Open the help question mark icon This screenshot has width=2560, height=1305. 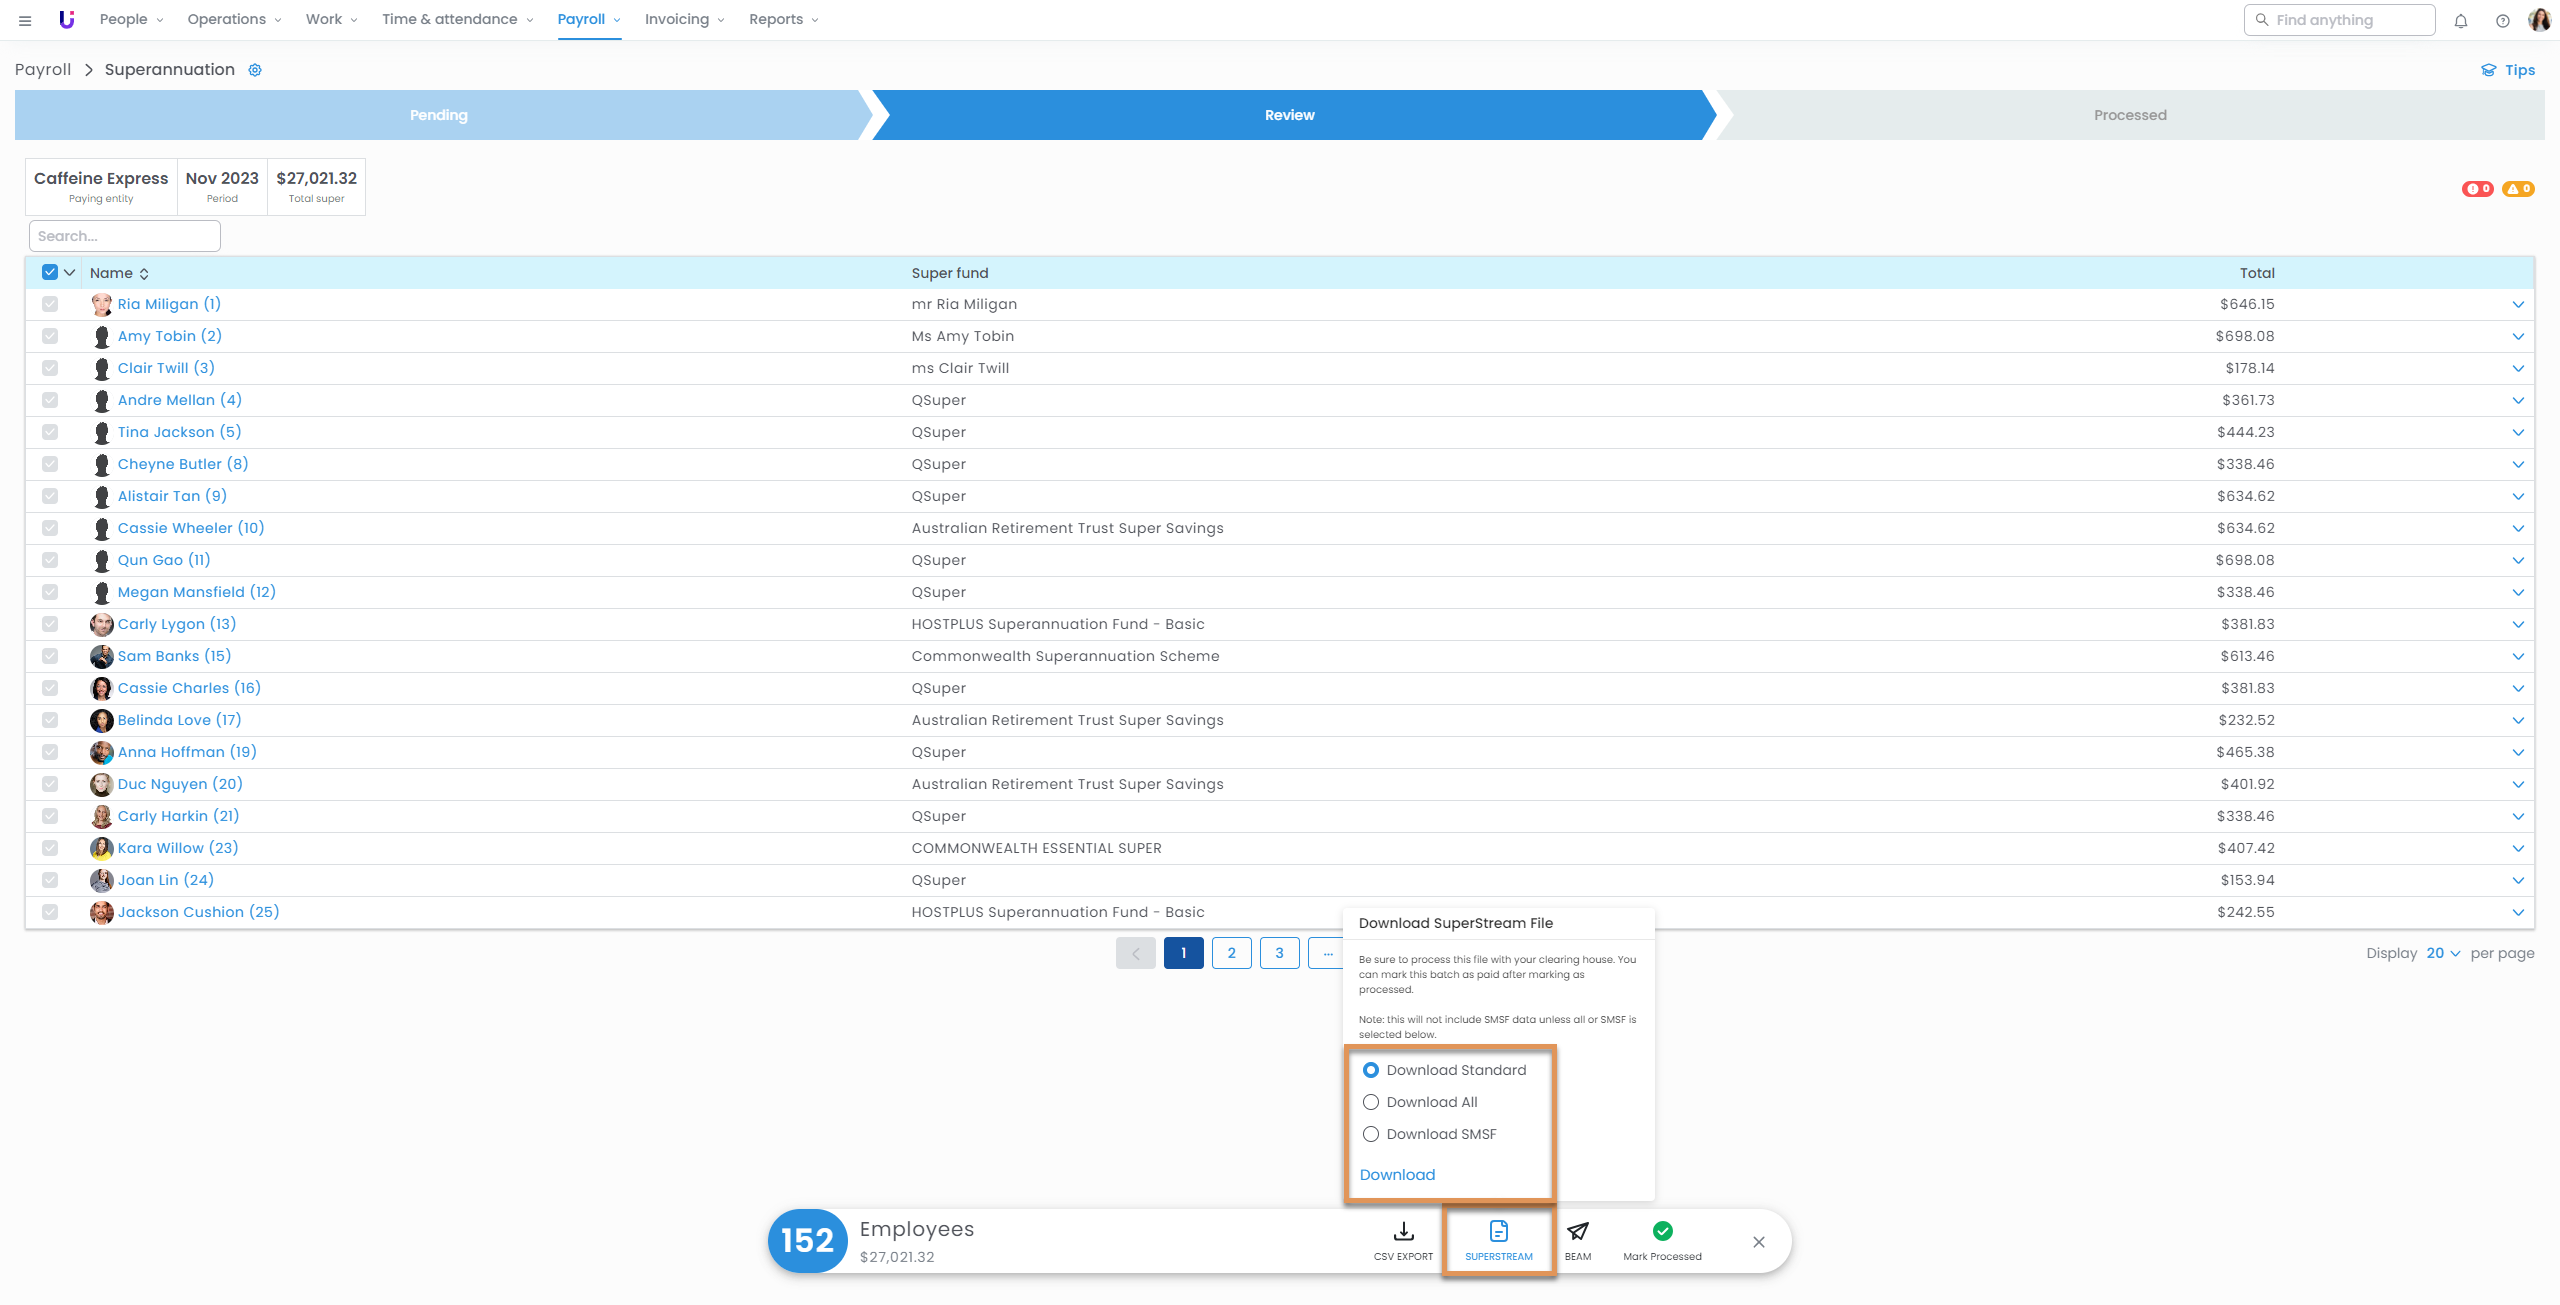[2503, 20]
